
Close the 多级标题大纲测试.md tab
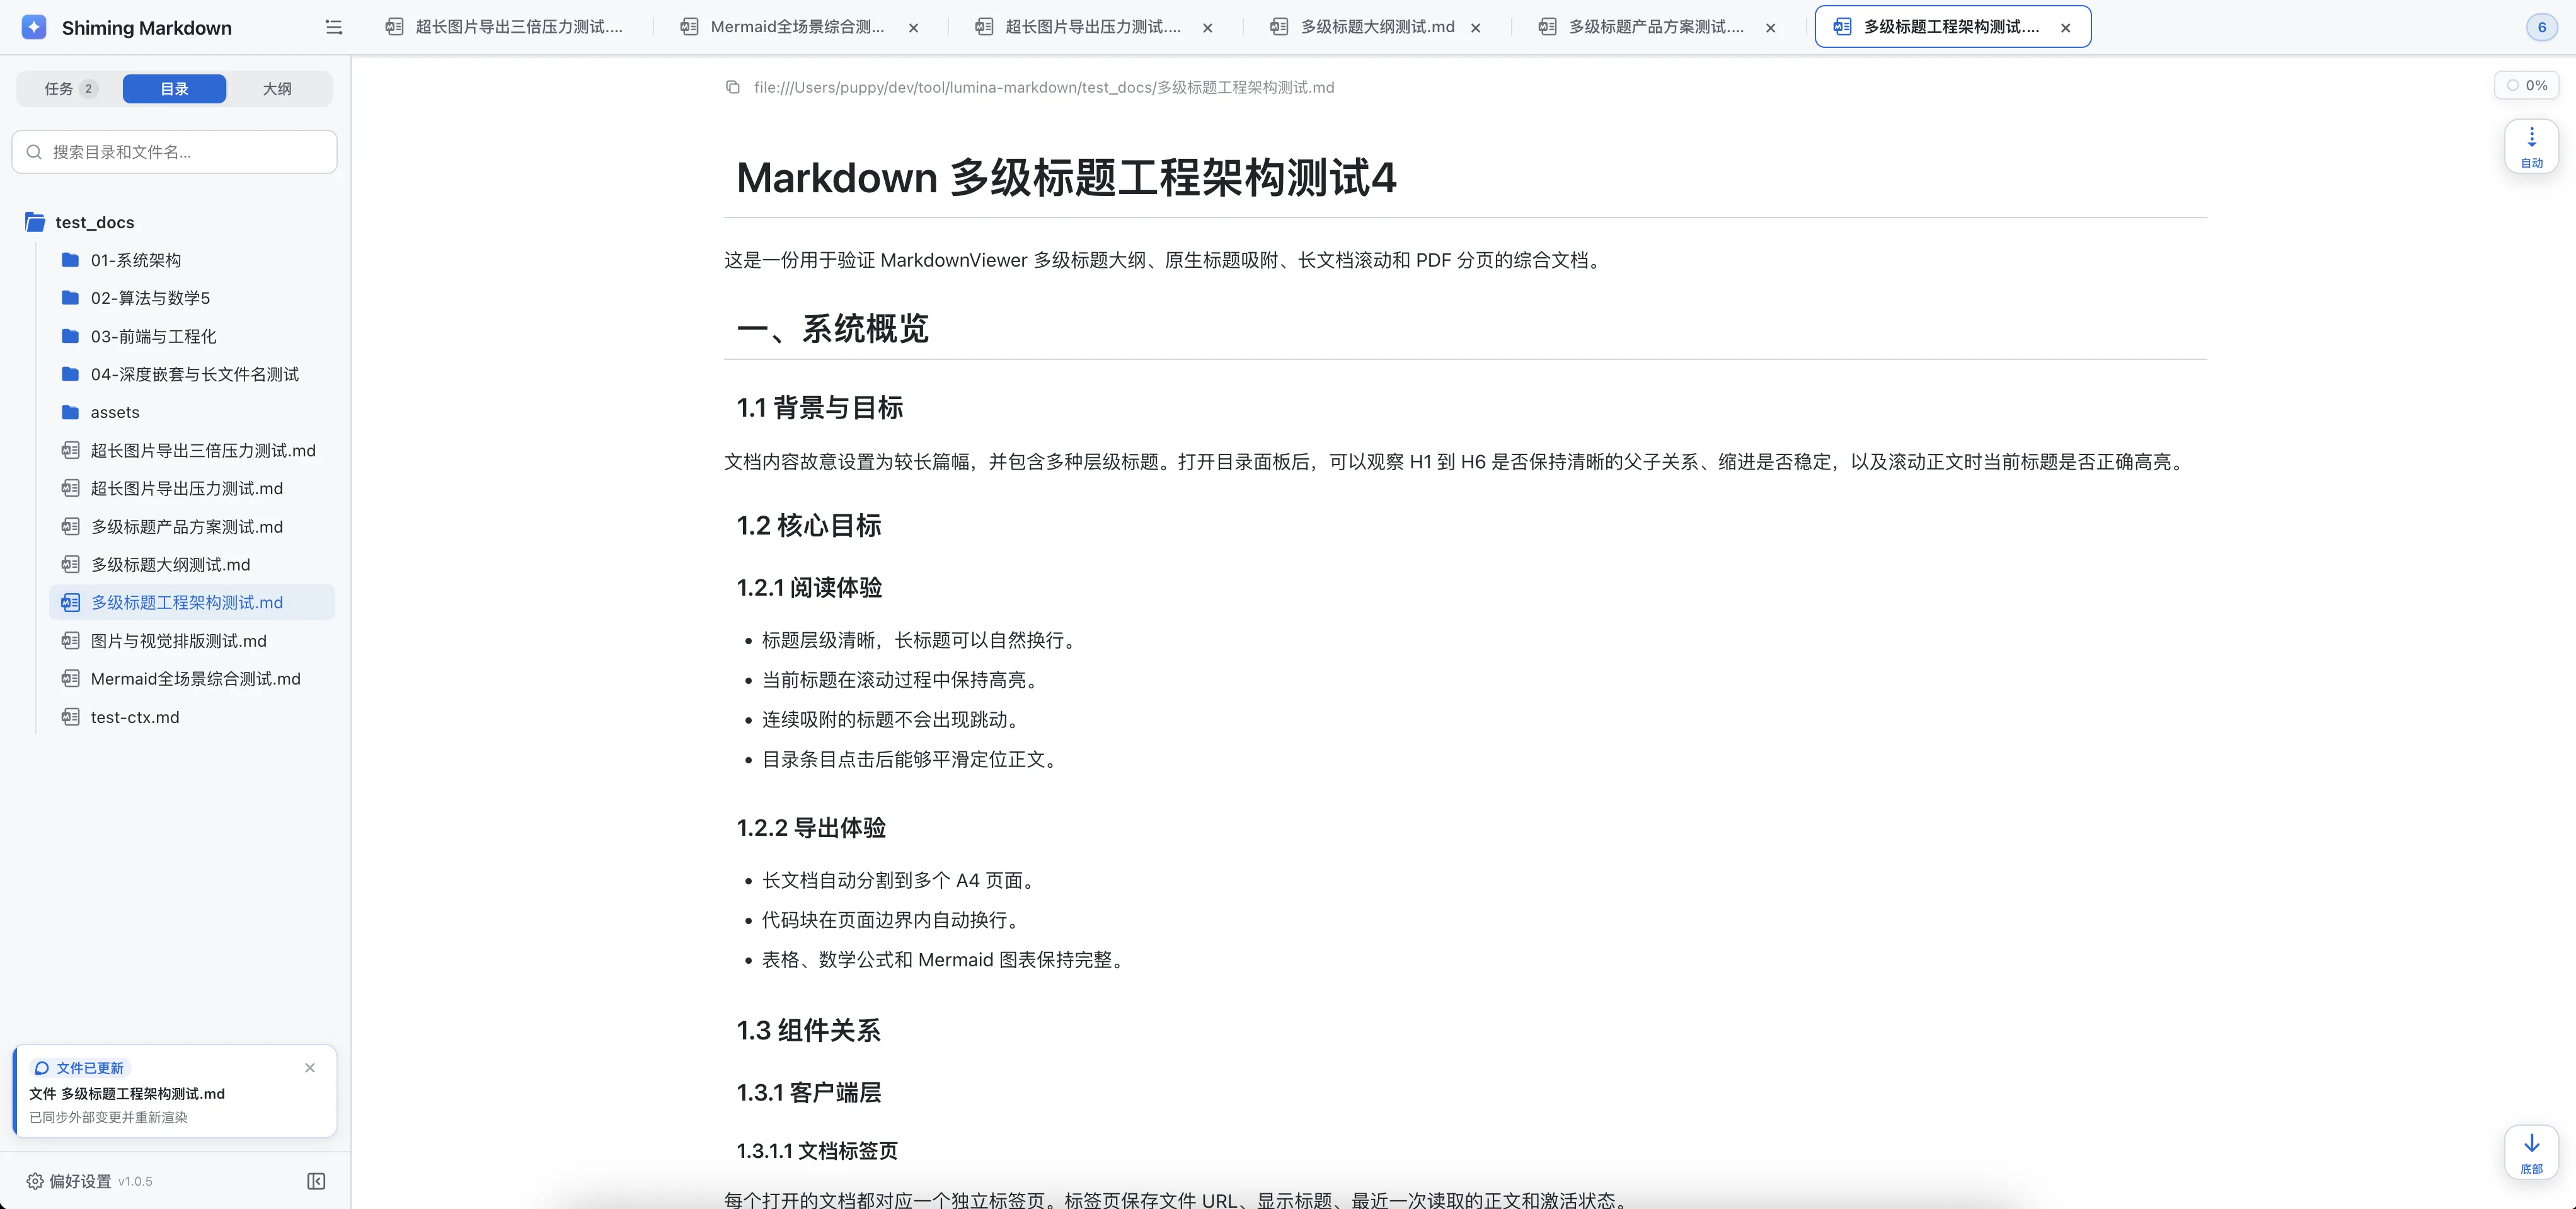pyautogui.click(x=1475, y=28)
